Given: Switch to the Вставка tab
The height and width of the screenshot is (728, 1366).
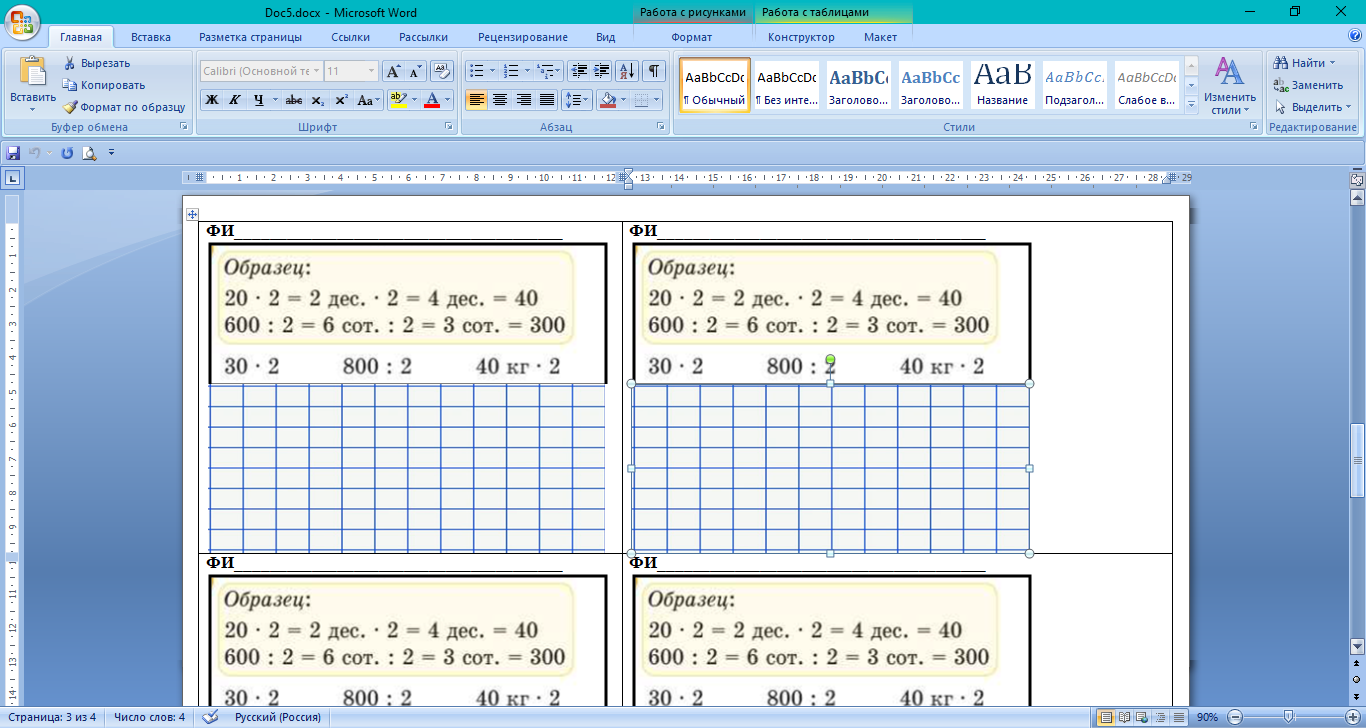Looking at the screenshot, I should coord(151,37).
